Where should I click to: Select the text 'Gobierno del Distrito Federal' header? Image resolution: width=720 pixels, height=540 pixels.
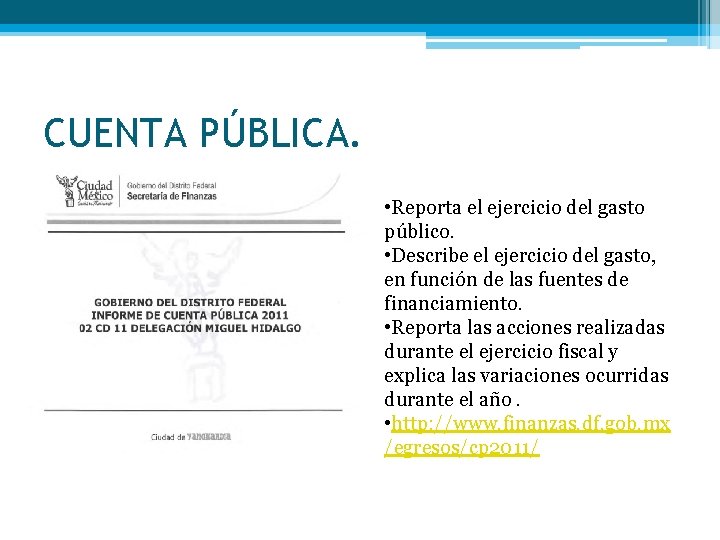point(171,186)
